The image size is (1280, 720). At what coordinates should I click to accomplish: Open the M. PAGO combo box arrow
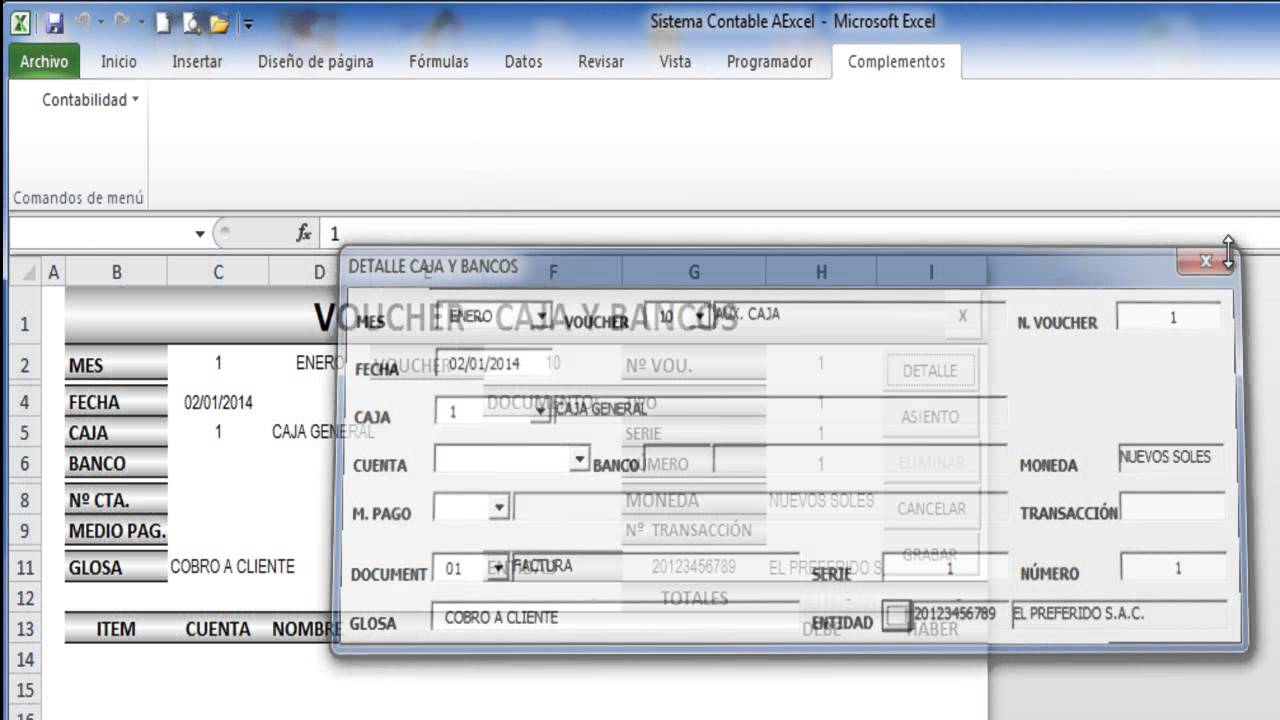[499, 508]
